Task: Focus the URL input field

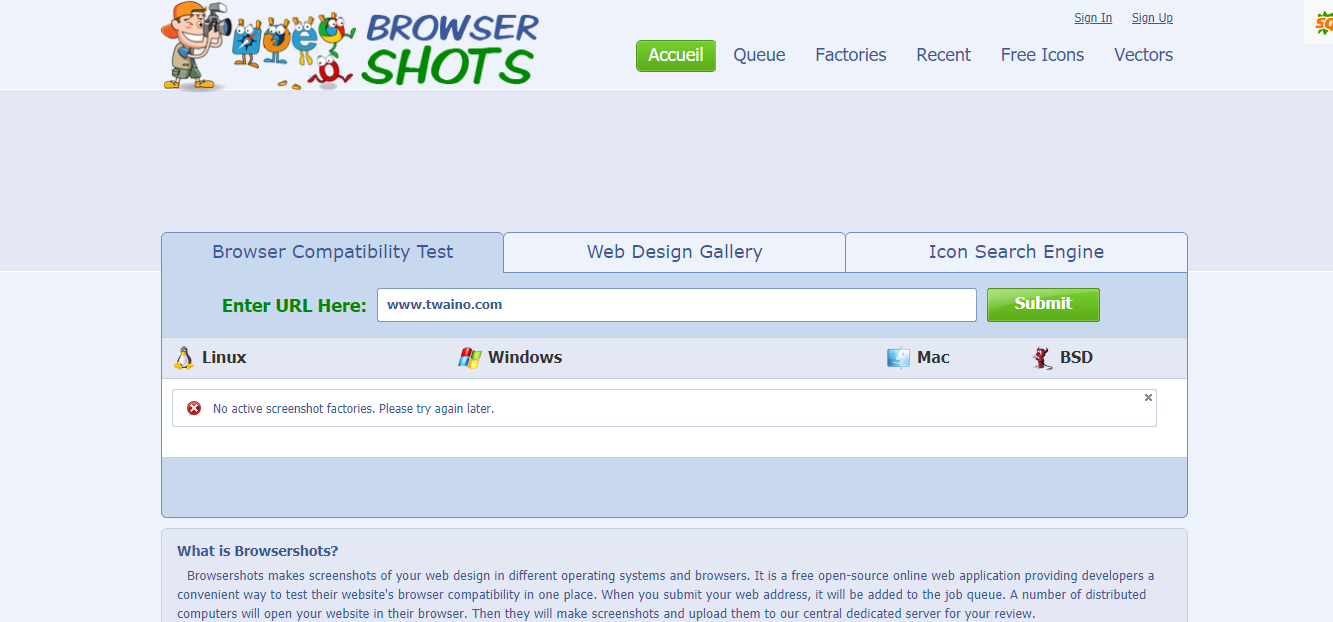Action: [x=676, y=305]
